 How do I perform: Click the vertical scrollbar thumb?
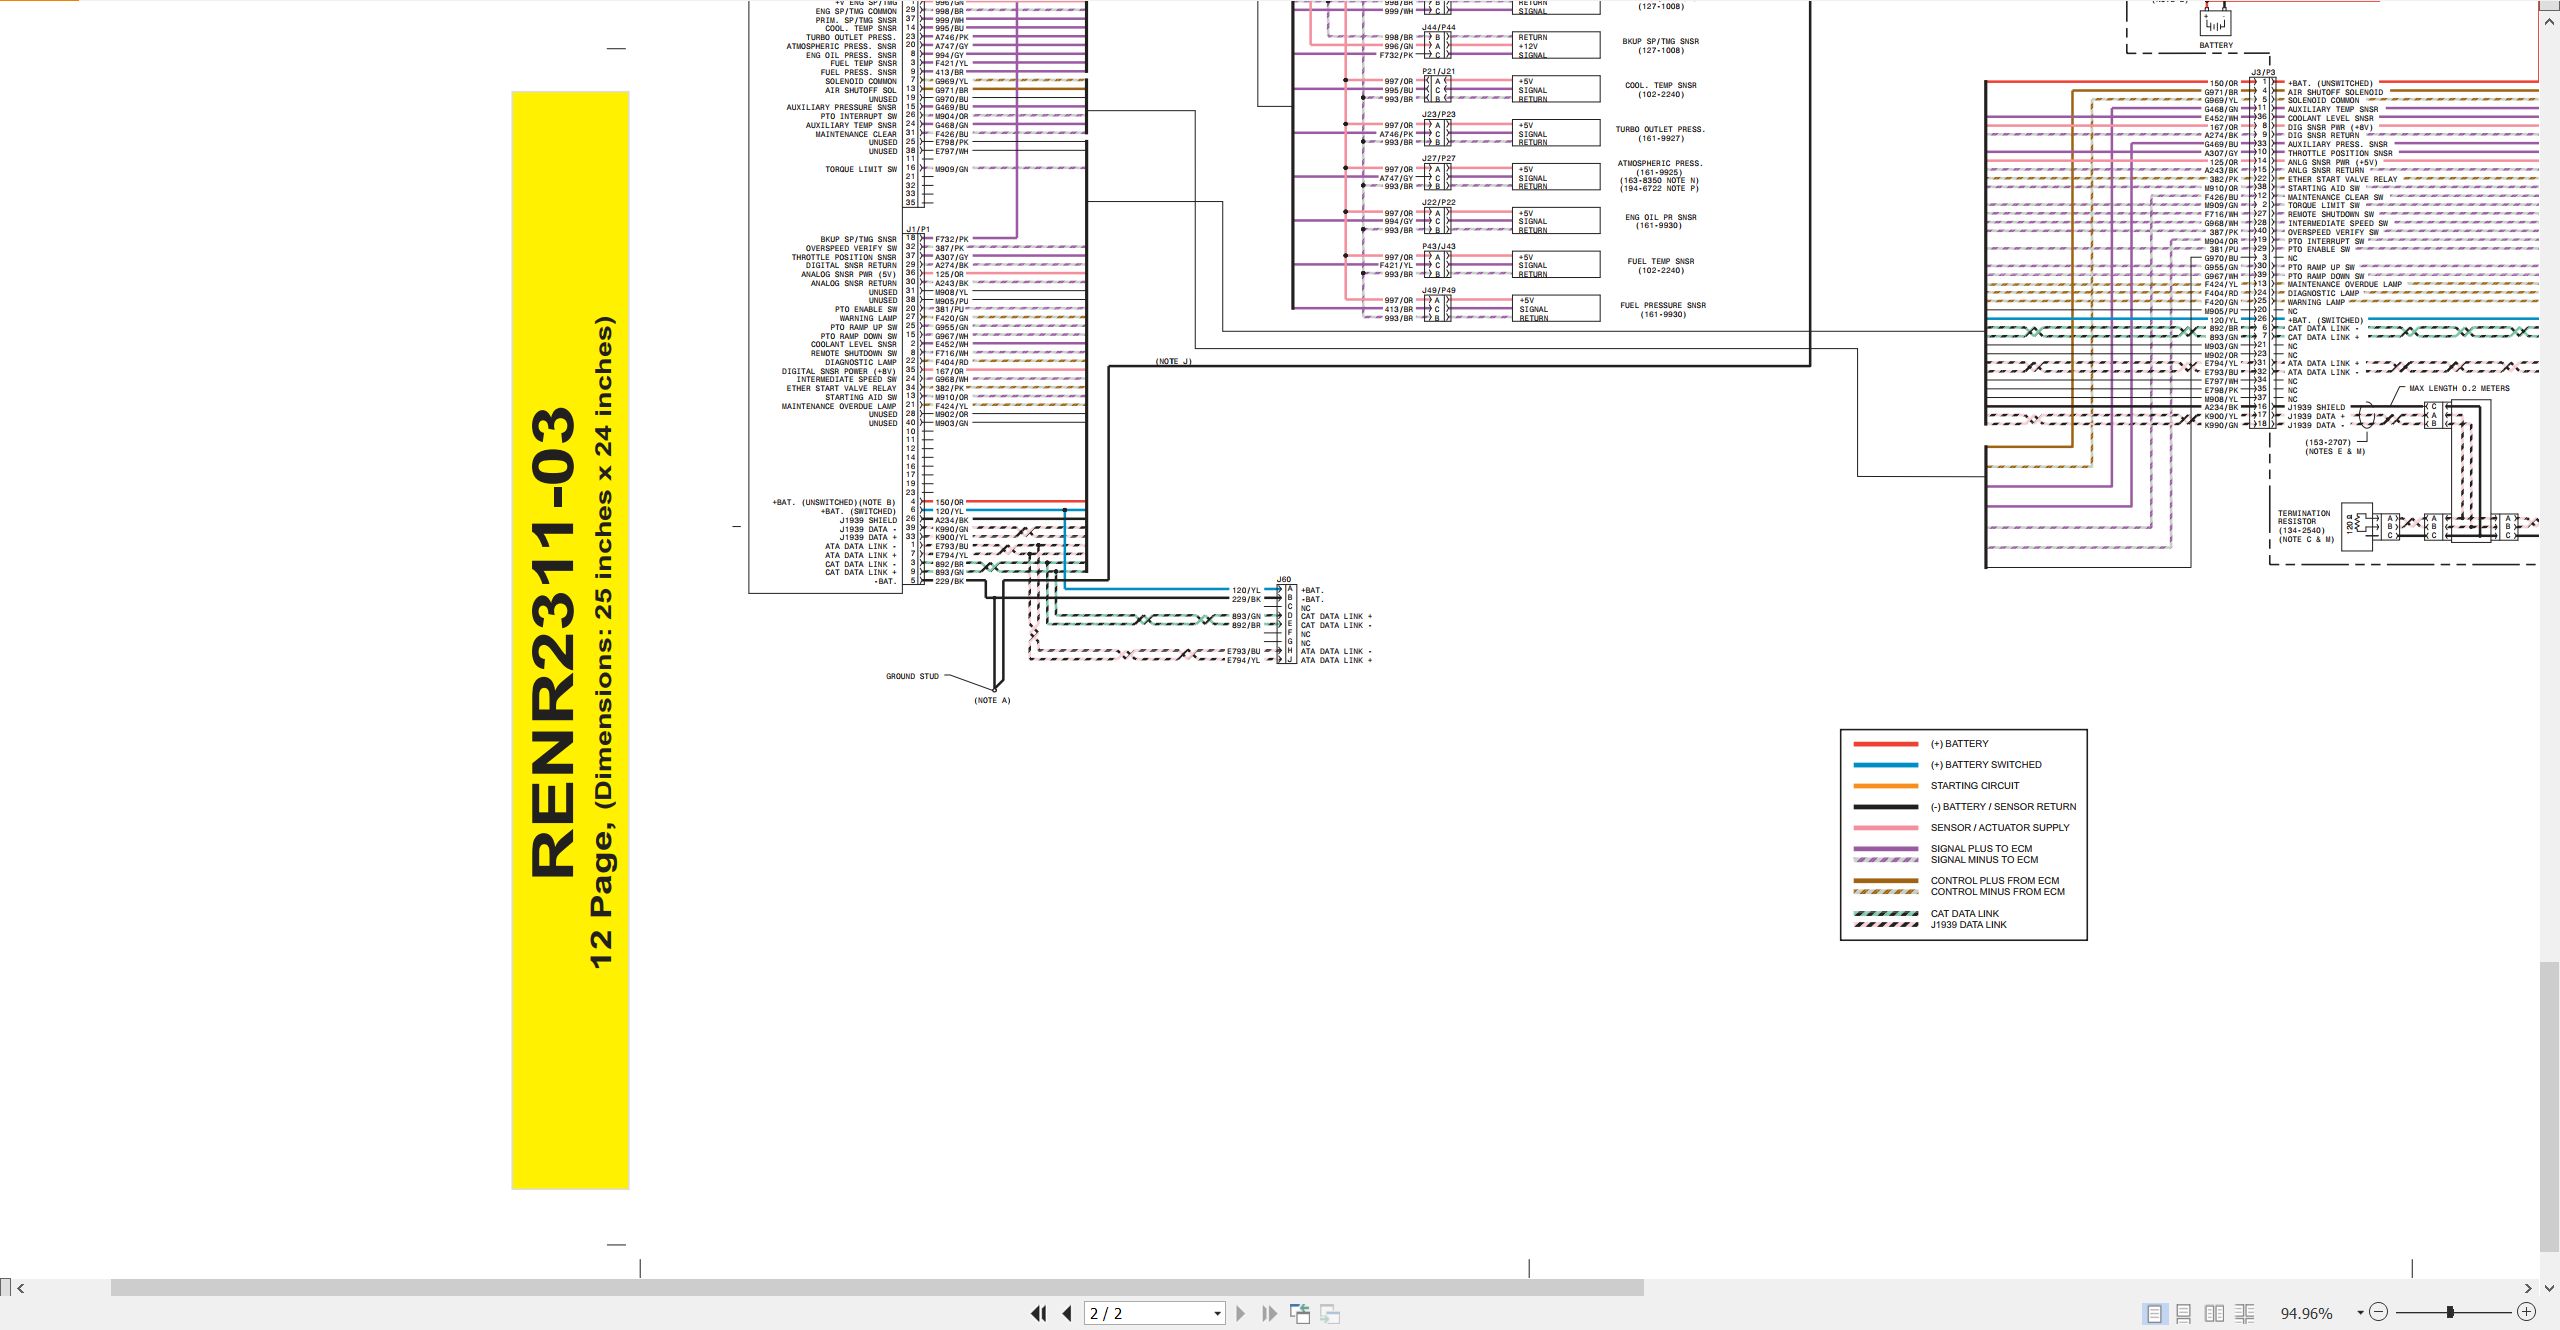pos(2549,1106)
